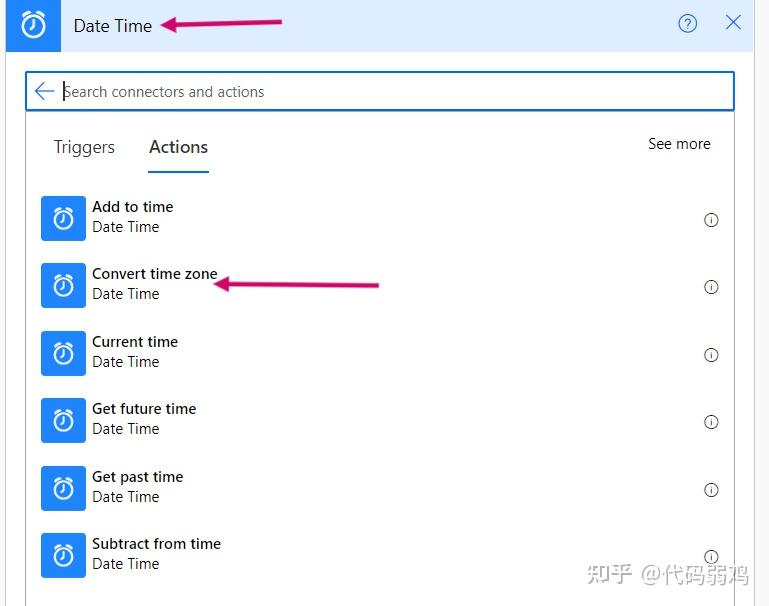
Task: Click the Subtract from time clock icon
Action: (x=63, y=556)
